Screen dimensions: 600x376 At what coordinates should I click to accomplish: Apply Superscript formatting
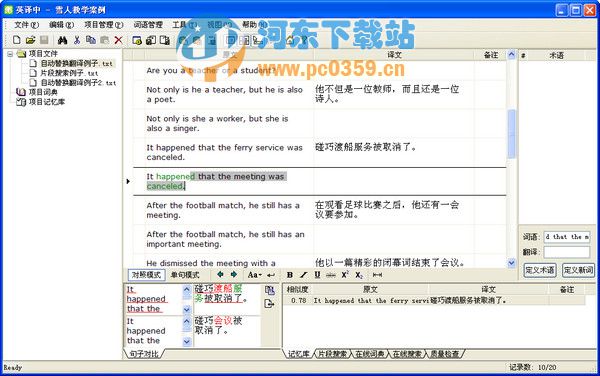[x=345, y=275]
